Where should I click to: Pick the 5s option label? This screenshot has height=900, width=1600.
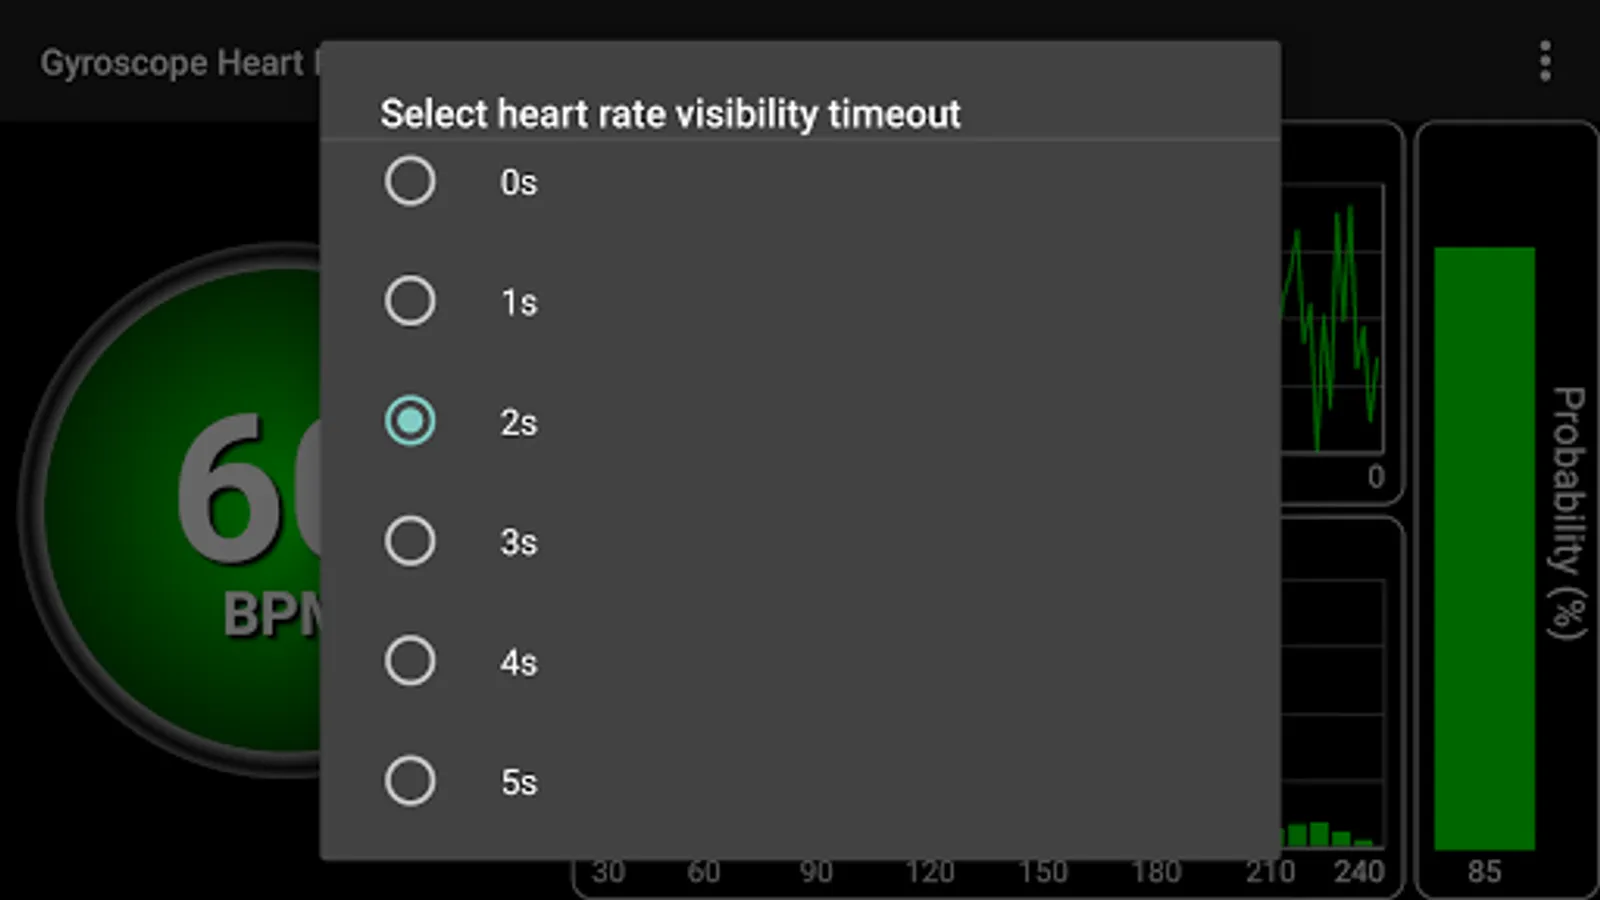pyautogui.click(x=518, y=782)
